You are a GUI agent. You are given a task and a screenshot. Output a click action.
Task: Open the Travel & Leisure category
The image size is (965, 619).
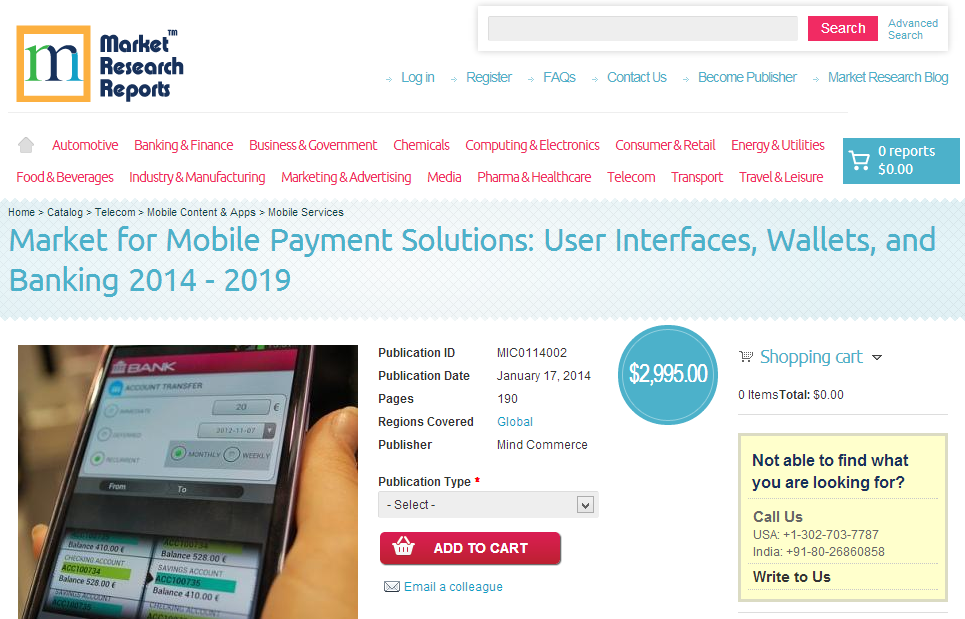point(781,177)
